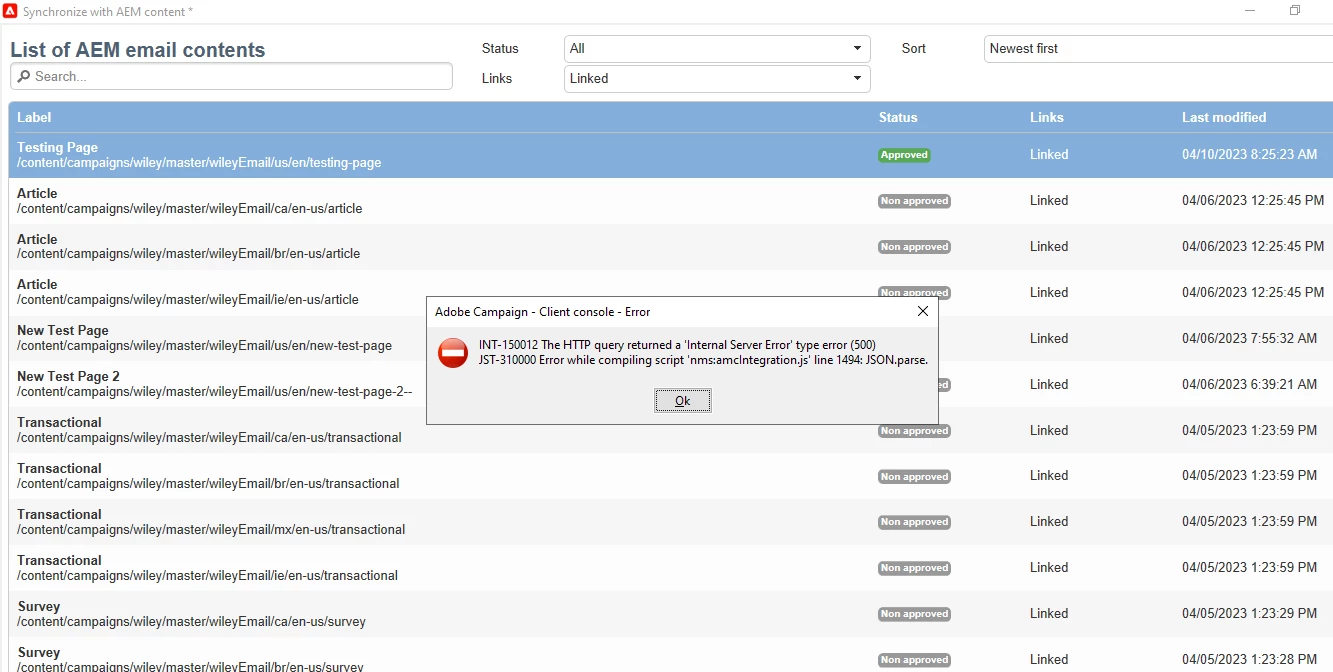
Task: Select Transactional row for ca/en-us
Action: pyautogui.click(x=671, y=430)
